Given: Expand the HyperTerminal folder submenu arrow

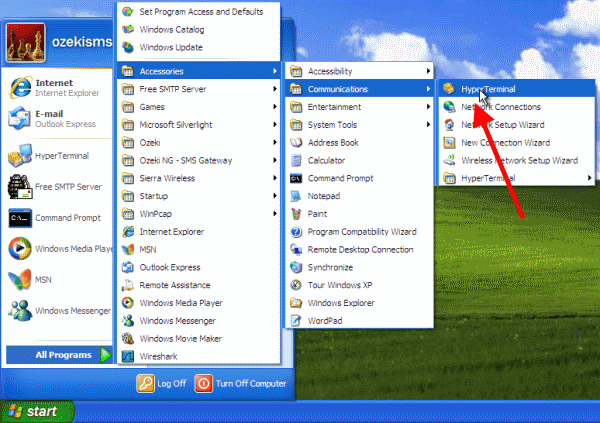Looking at the screenshot, I should click(590, 178).
